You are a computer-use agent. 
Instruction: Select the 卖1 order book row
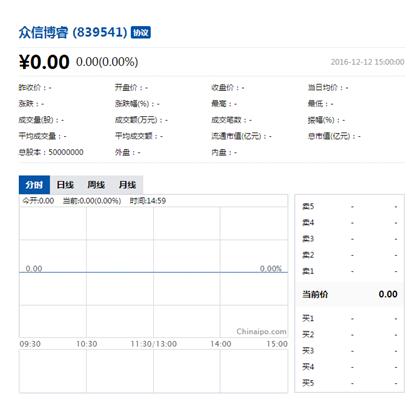pyautogui.click(x=349, y=271)
